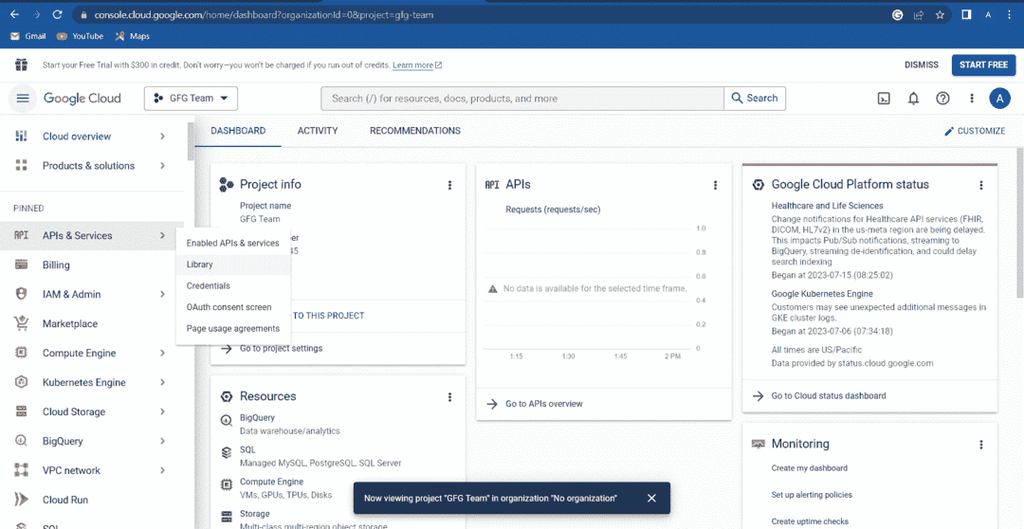Expand the Compute Engine submenu chevron
Image resolution: width=1024 pixels, height=529 pixels.
pos(162,353)
